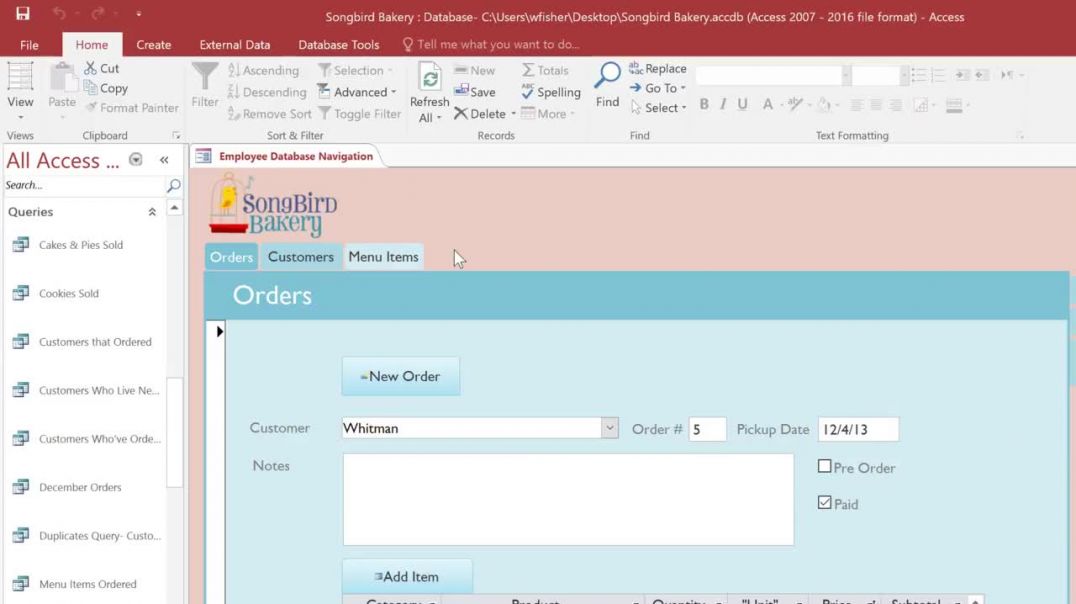This screenshot has width=1076, height=604.
Task: Click the Order # field
Action: (707, 429)
